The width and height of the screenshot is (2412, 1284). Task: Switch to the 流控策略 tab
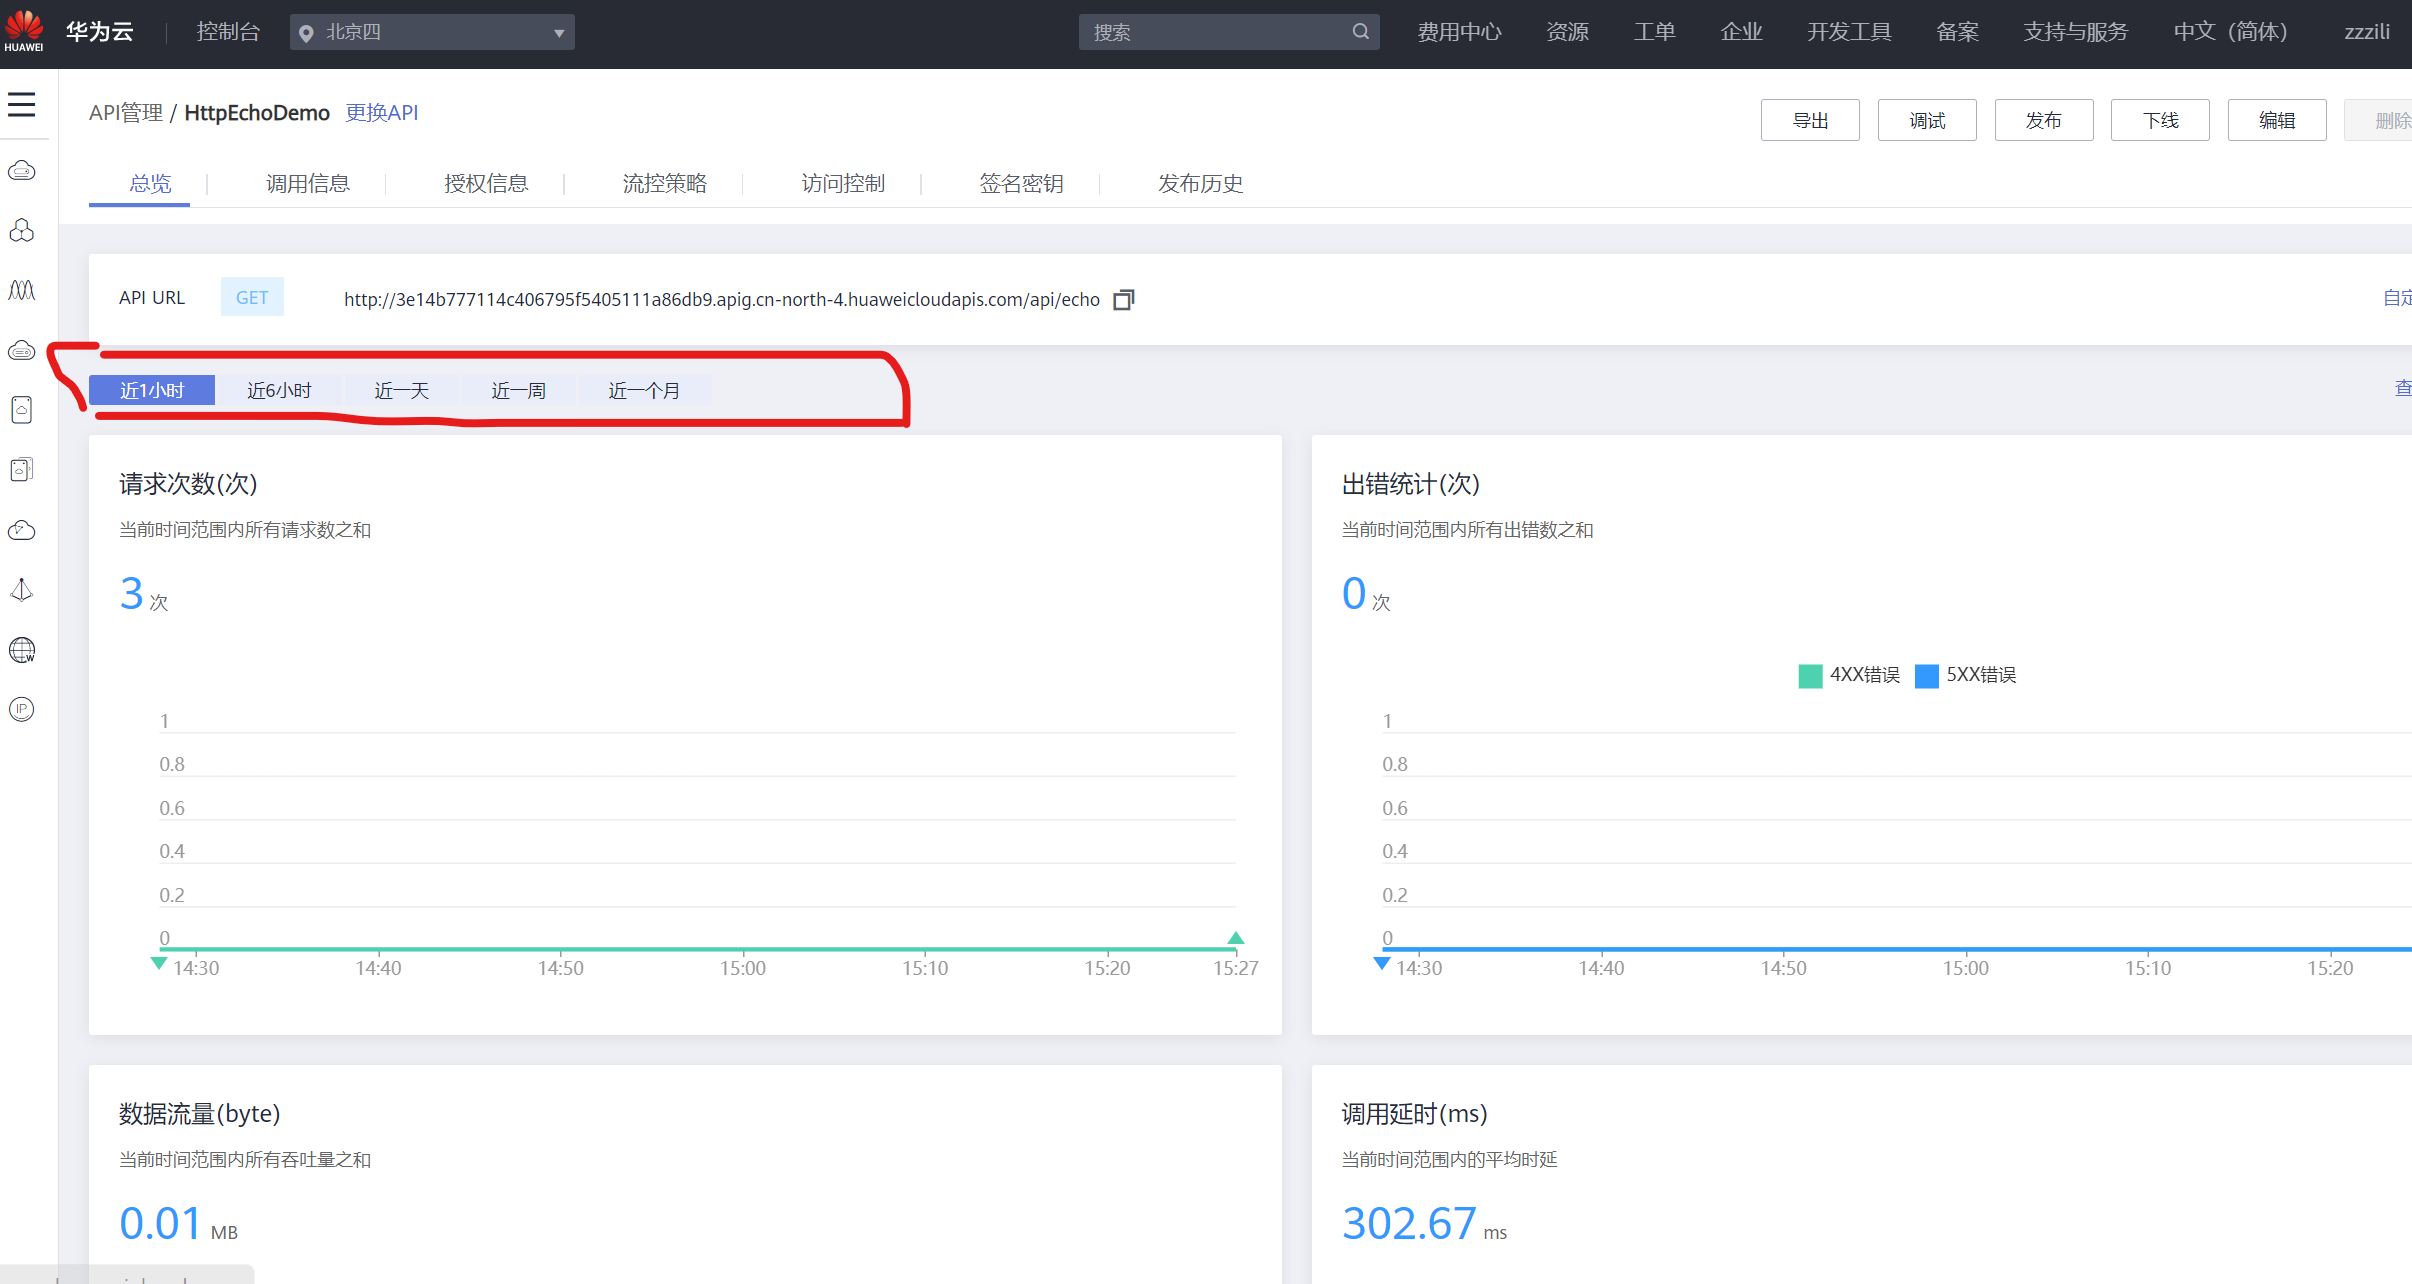(x=665, y=183)
